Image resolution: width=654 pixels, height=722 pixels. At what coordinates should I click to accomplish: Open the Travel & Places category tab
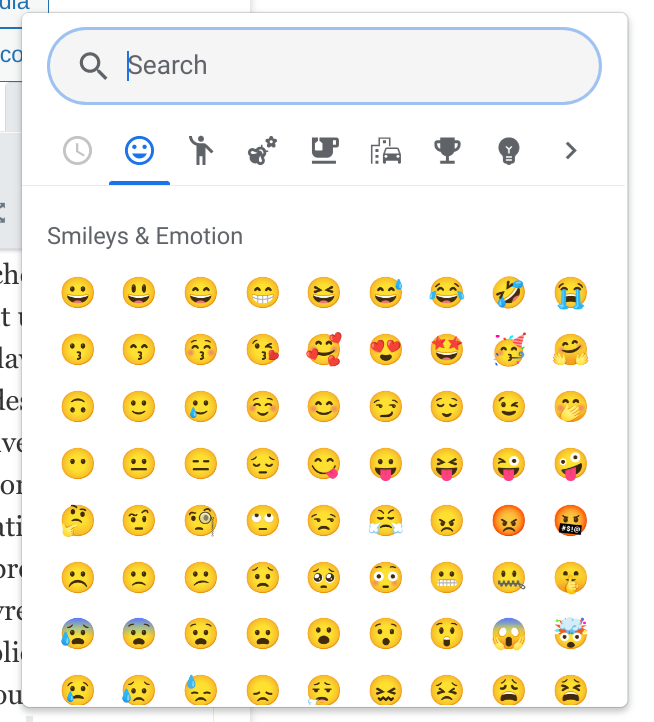pyautogui.click(x=386, y=151)
